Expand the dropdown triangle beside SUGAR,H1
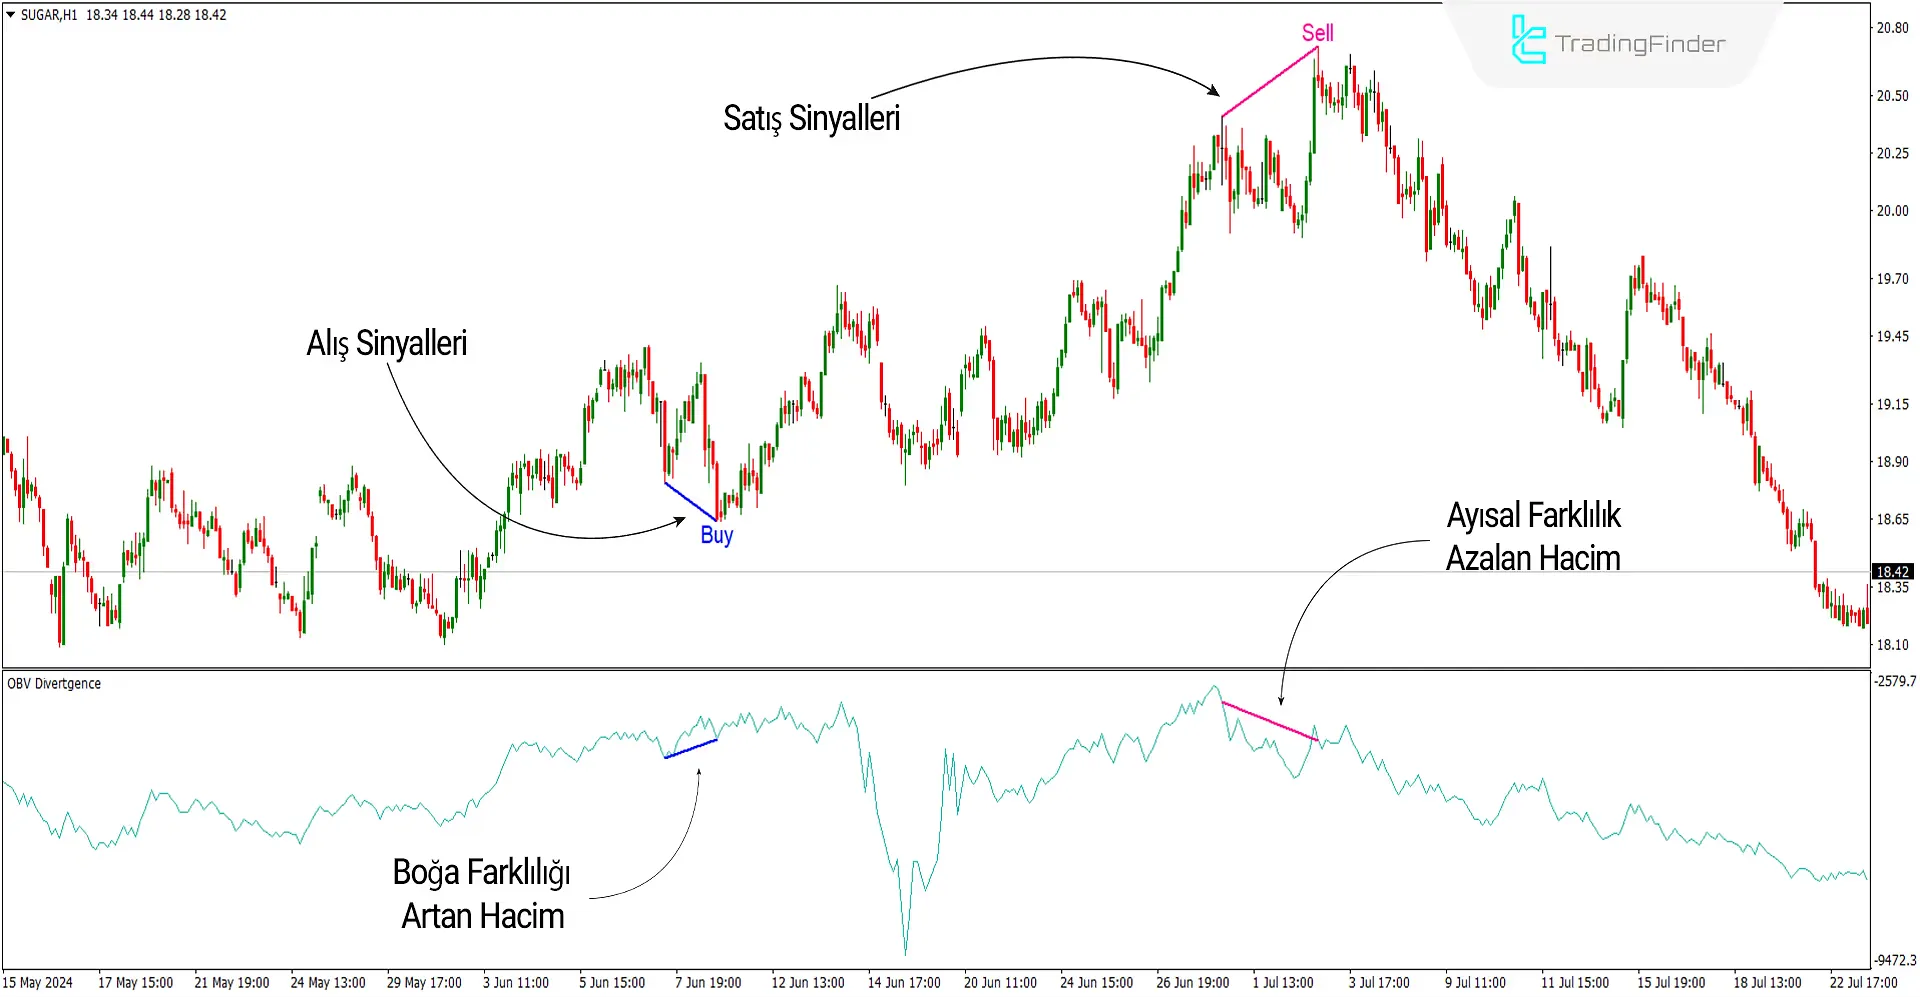This screenshot has width=1920, height=997. pyautogui.click(x=11, y=15)
